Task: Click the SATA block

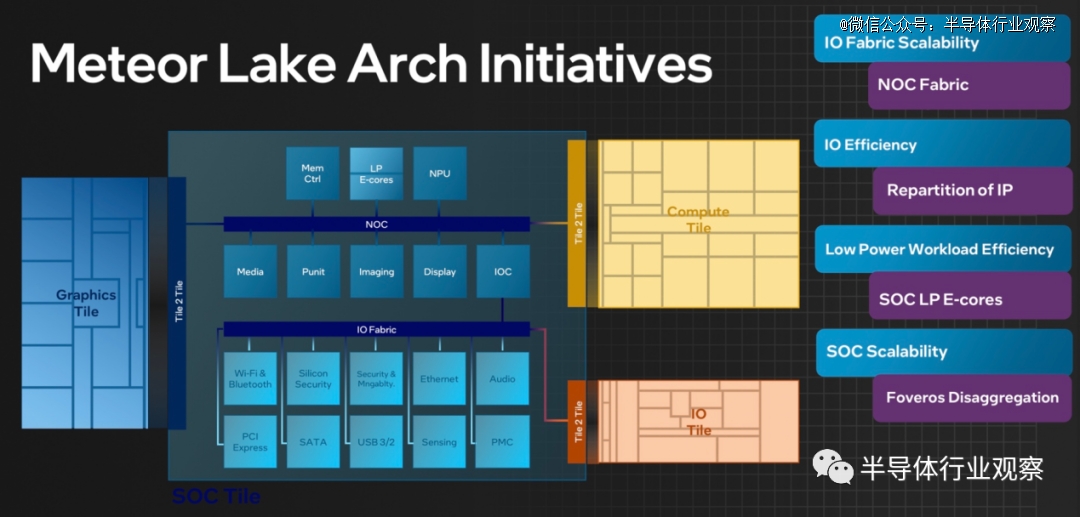Action: click(313, 442)
